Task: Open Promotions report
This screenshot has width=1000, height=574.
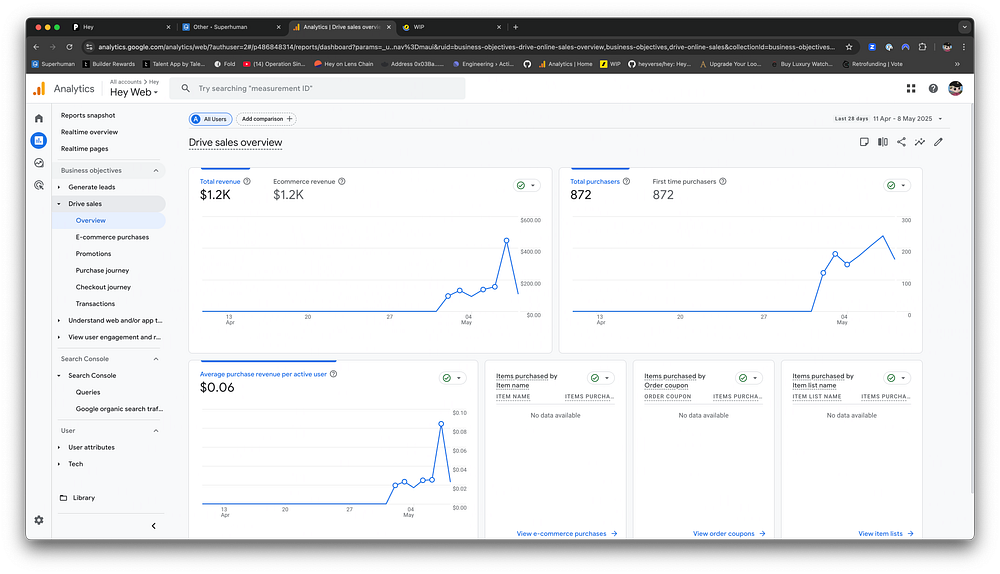Action: (x=93, y=254)
